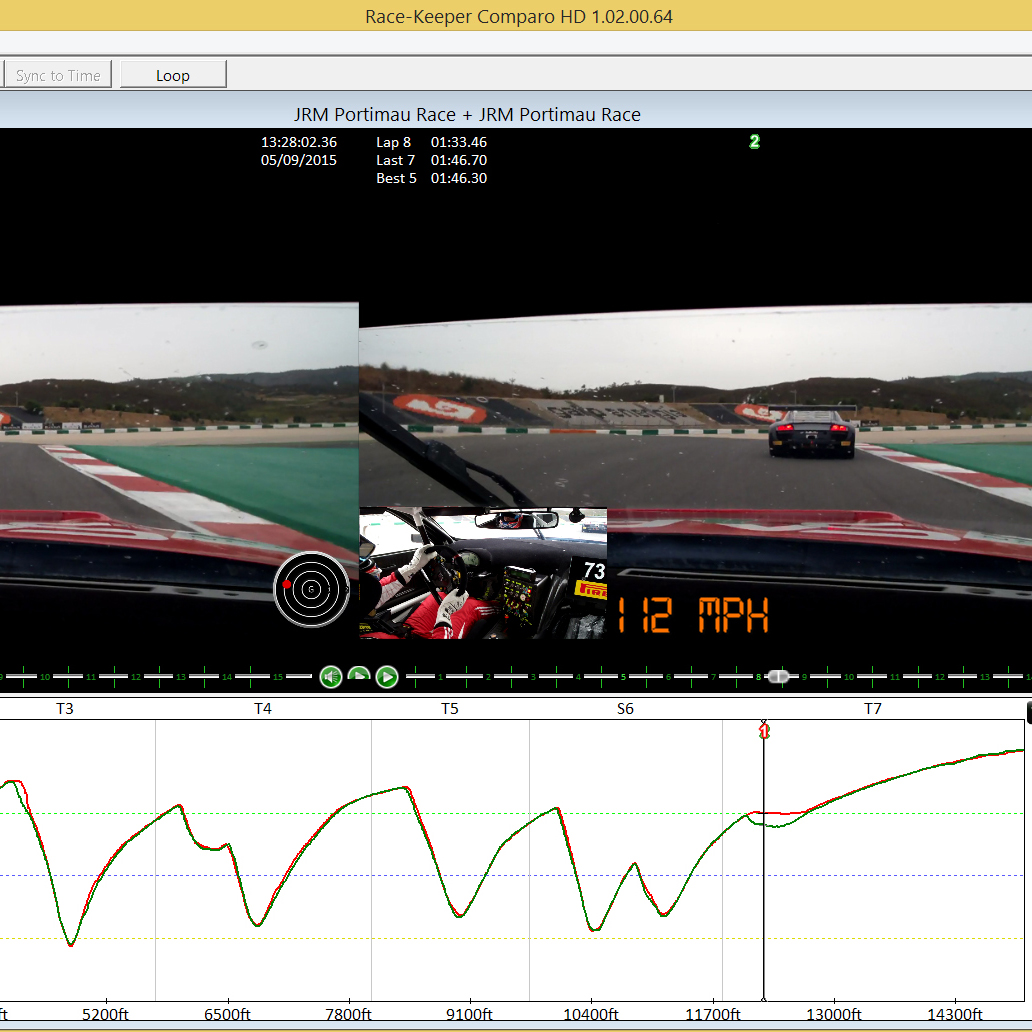Click the lap slider thumb near lap 8

(x=778, y=677)
